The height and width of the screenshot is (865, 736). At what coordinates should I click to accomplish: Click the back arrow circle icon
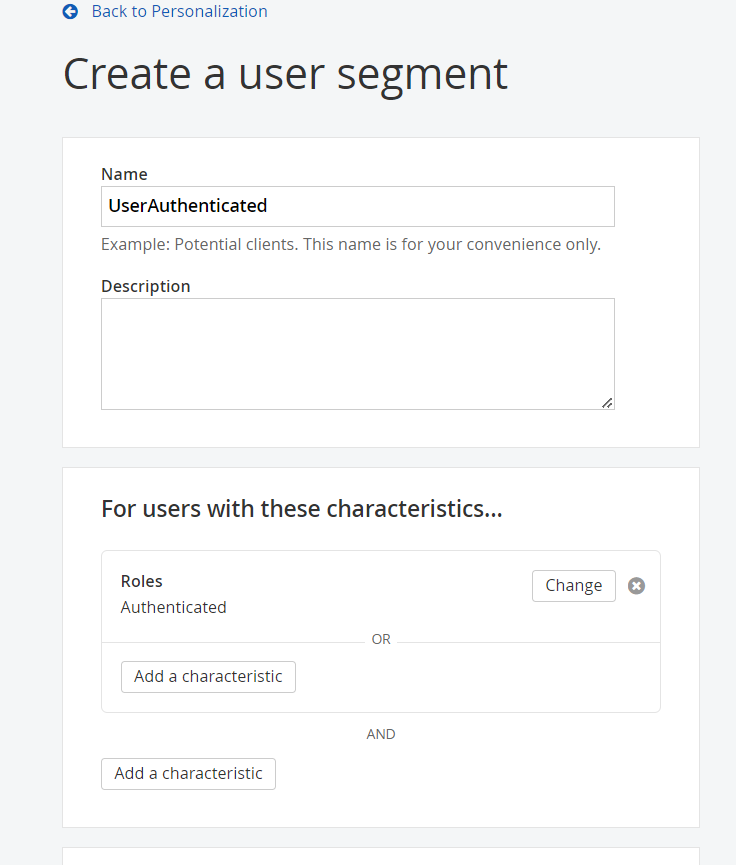pos(70,12)
